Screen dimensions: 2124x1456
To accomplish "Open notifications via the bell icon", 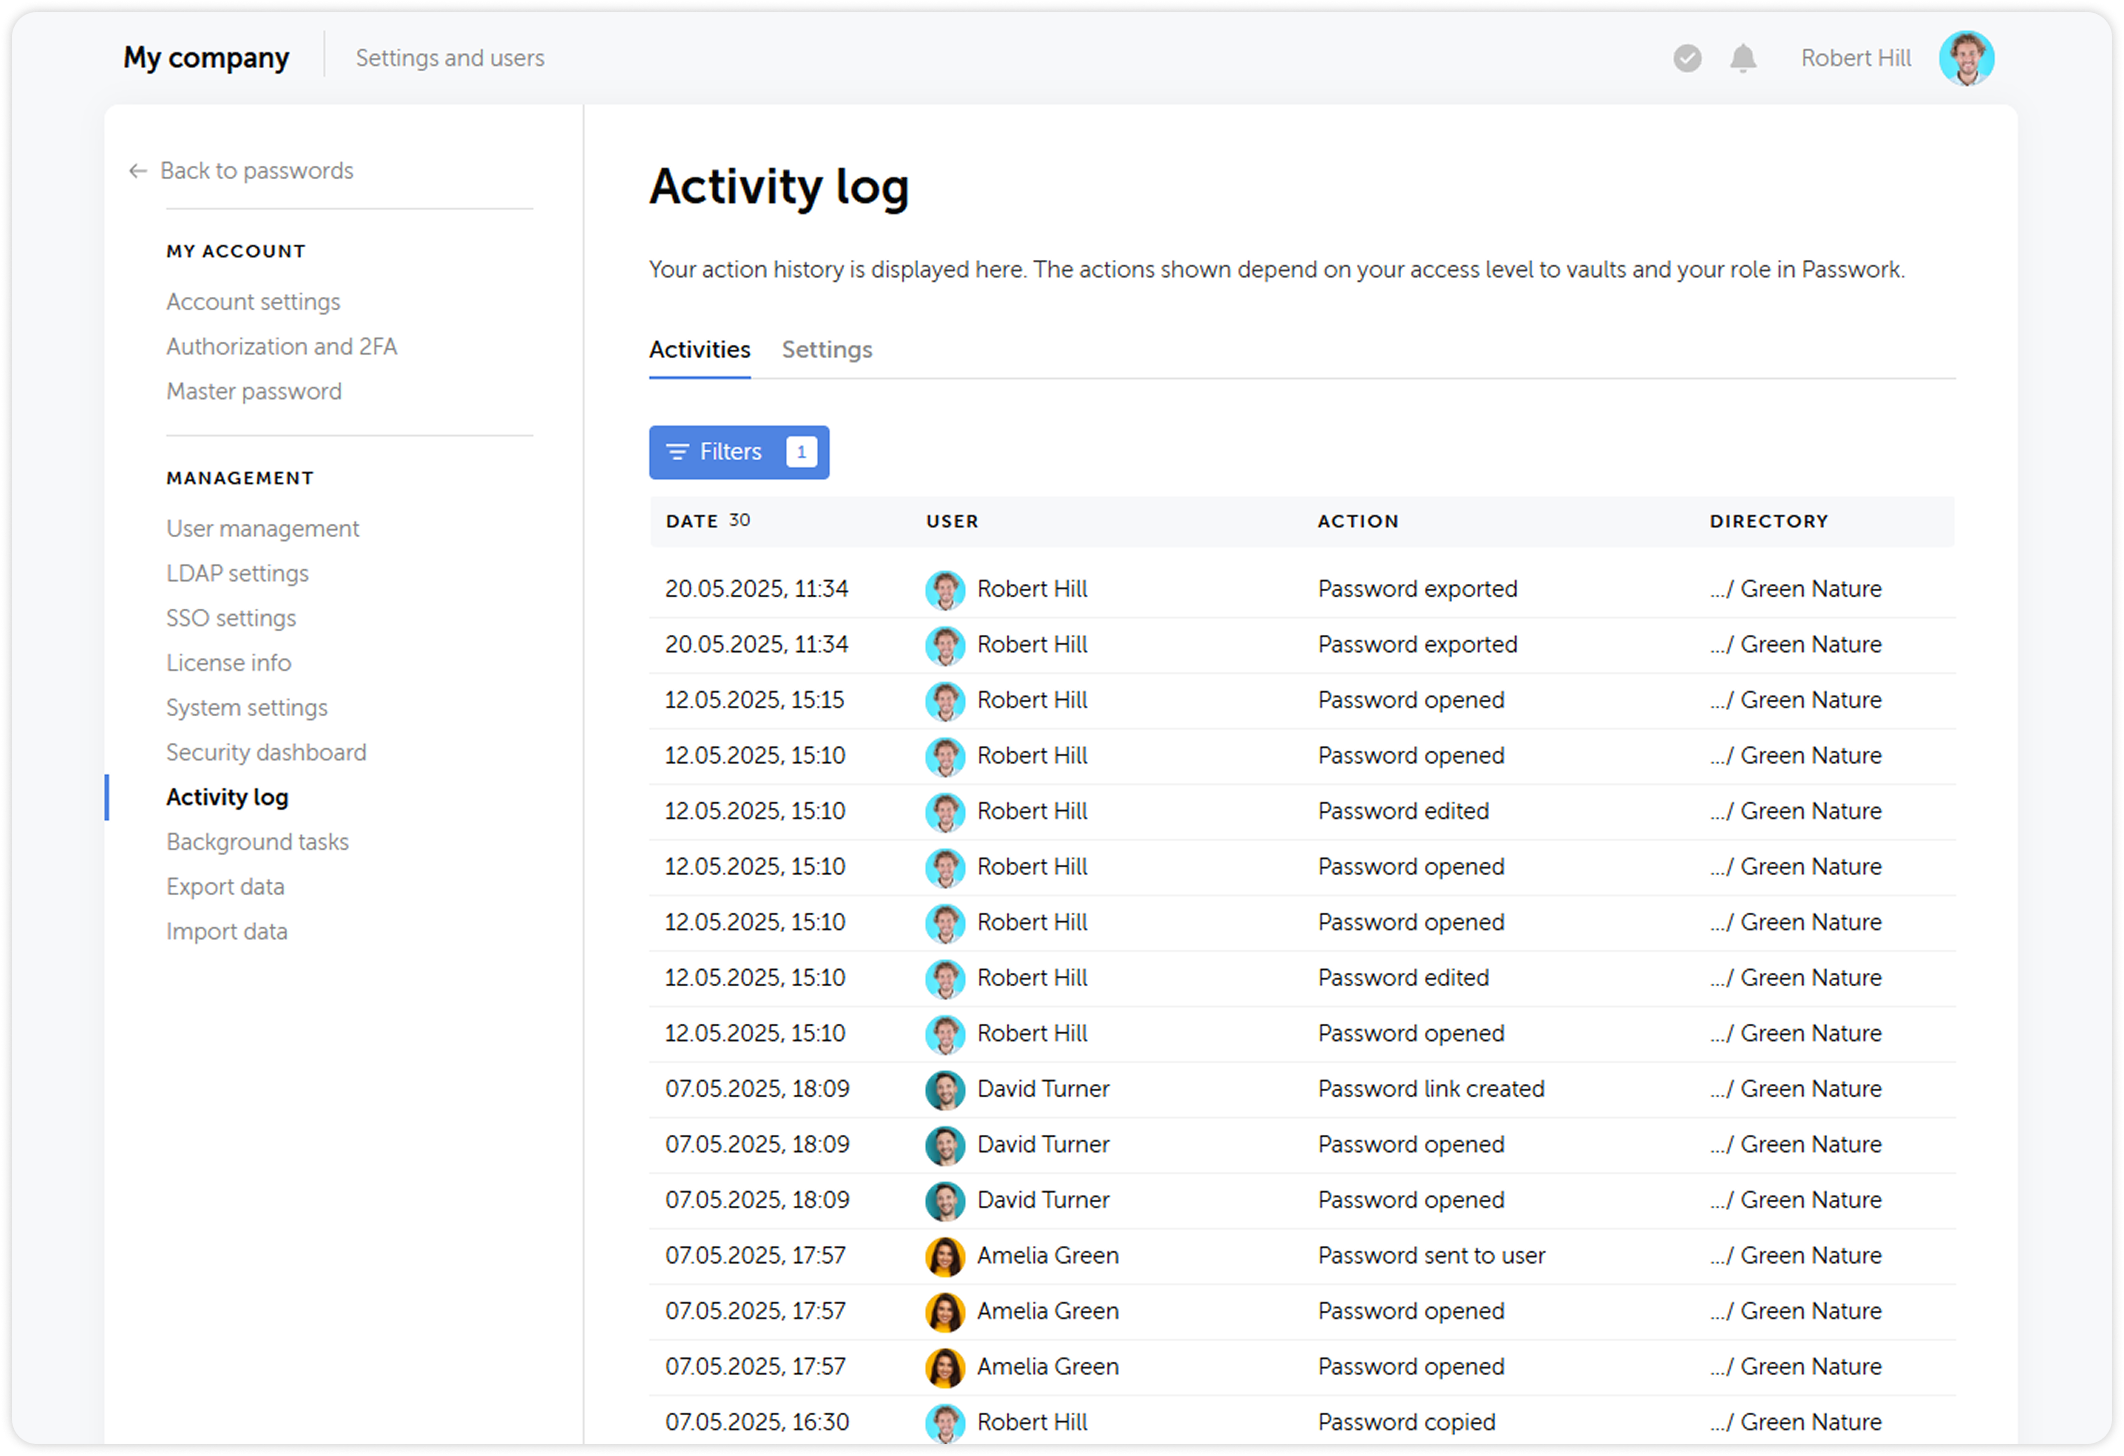I will tap(1743, 58).
